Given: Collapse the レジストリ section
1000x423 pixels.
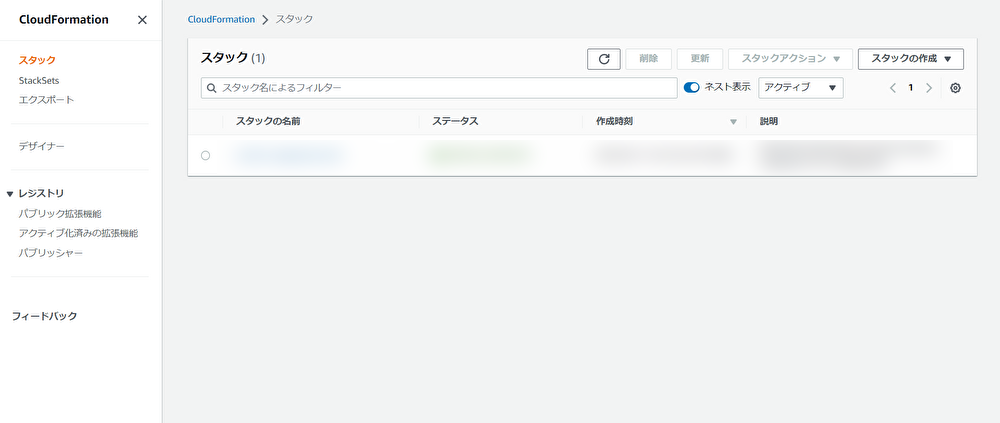Looking at the screenshot, I should pos(10,194).
